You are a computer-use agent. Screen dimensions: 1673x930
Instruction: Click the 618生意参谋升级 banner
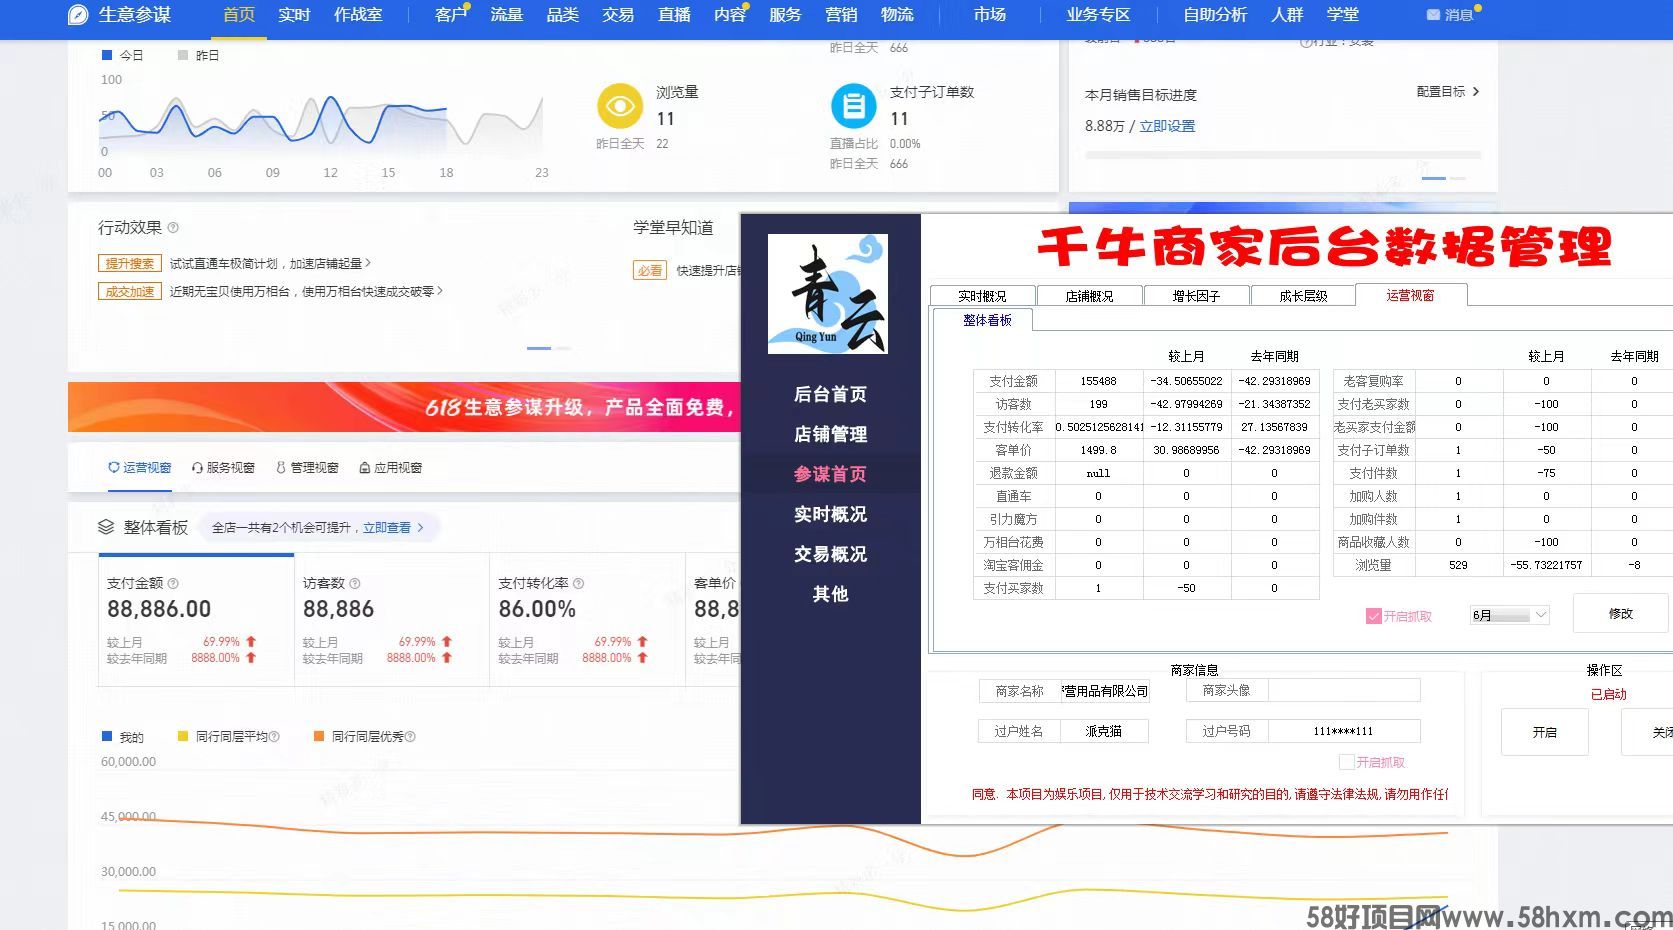pyautogui.click(x=404, y=407)
